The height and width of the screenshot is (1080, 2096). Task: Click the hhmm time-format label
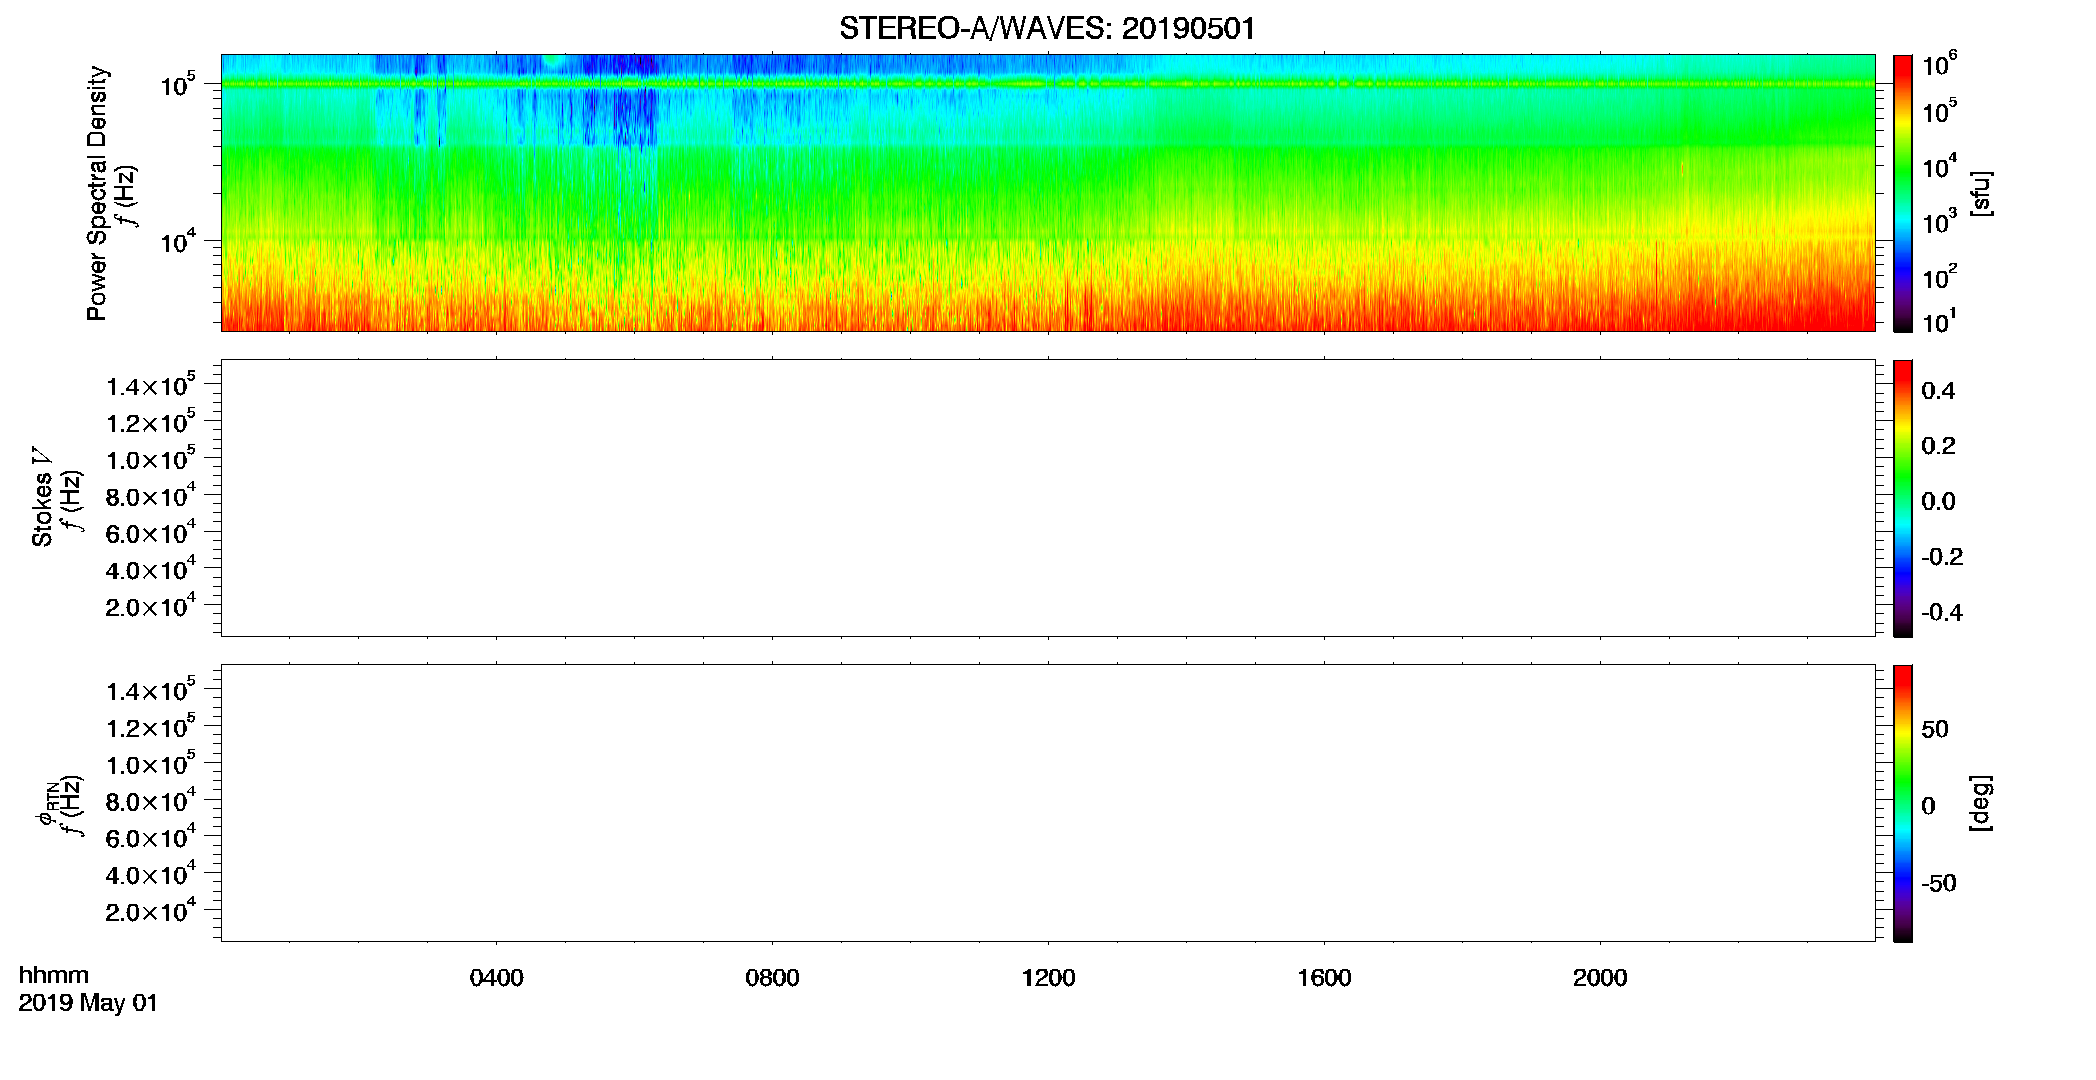click(x=54, y=975)
